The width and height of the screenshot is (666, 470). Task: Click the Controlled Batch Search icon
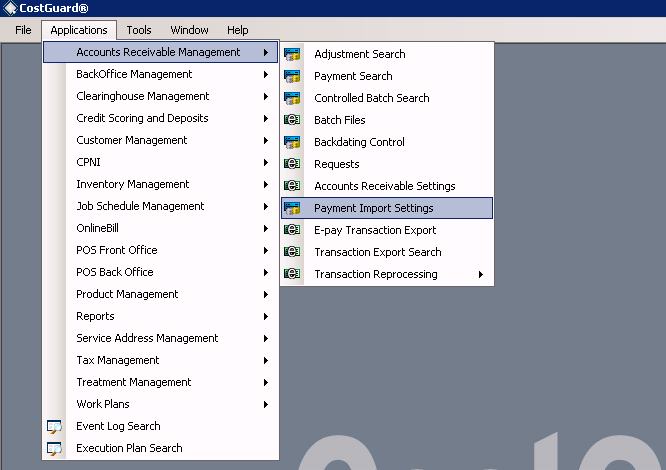tap(292, 98)
